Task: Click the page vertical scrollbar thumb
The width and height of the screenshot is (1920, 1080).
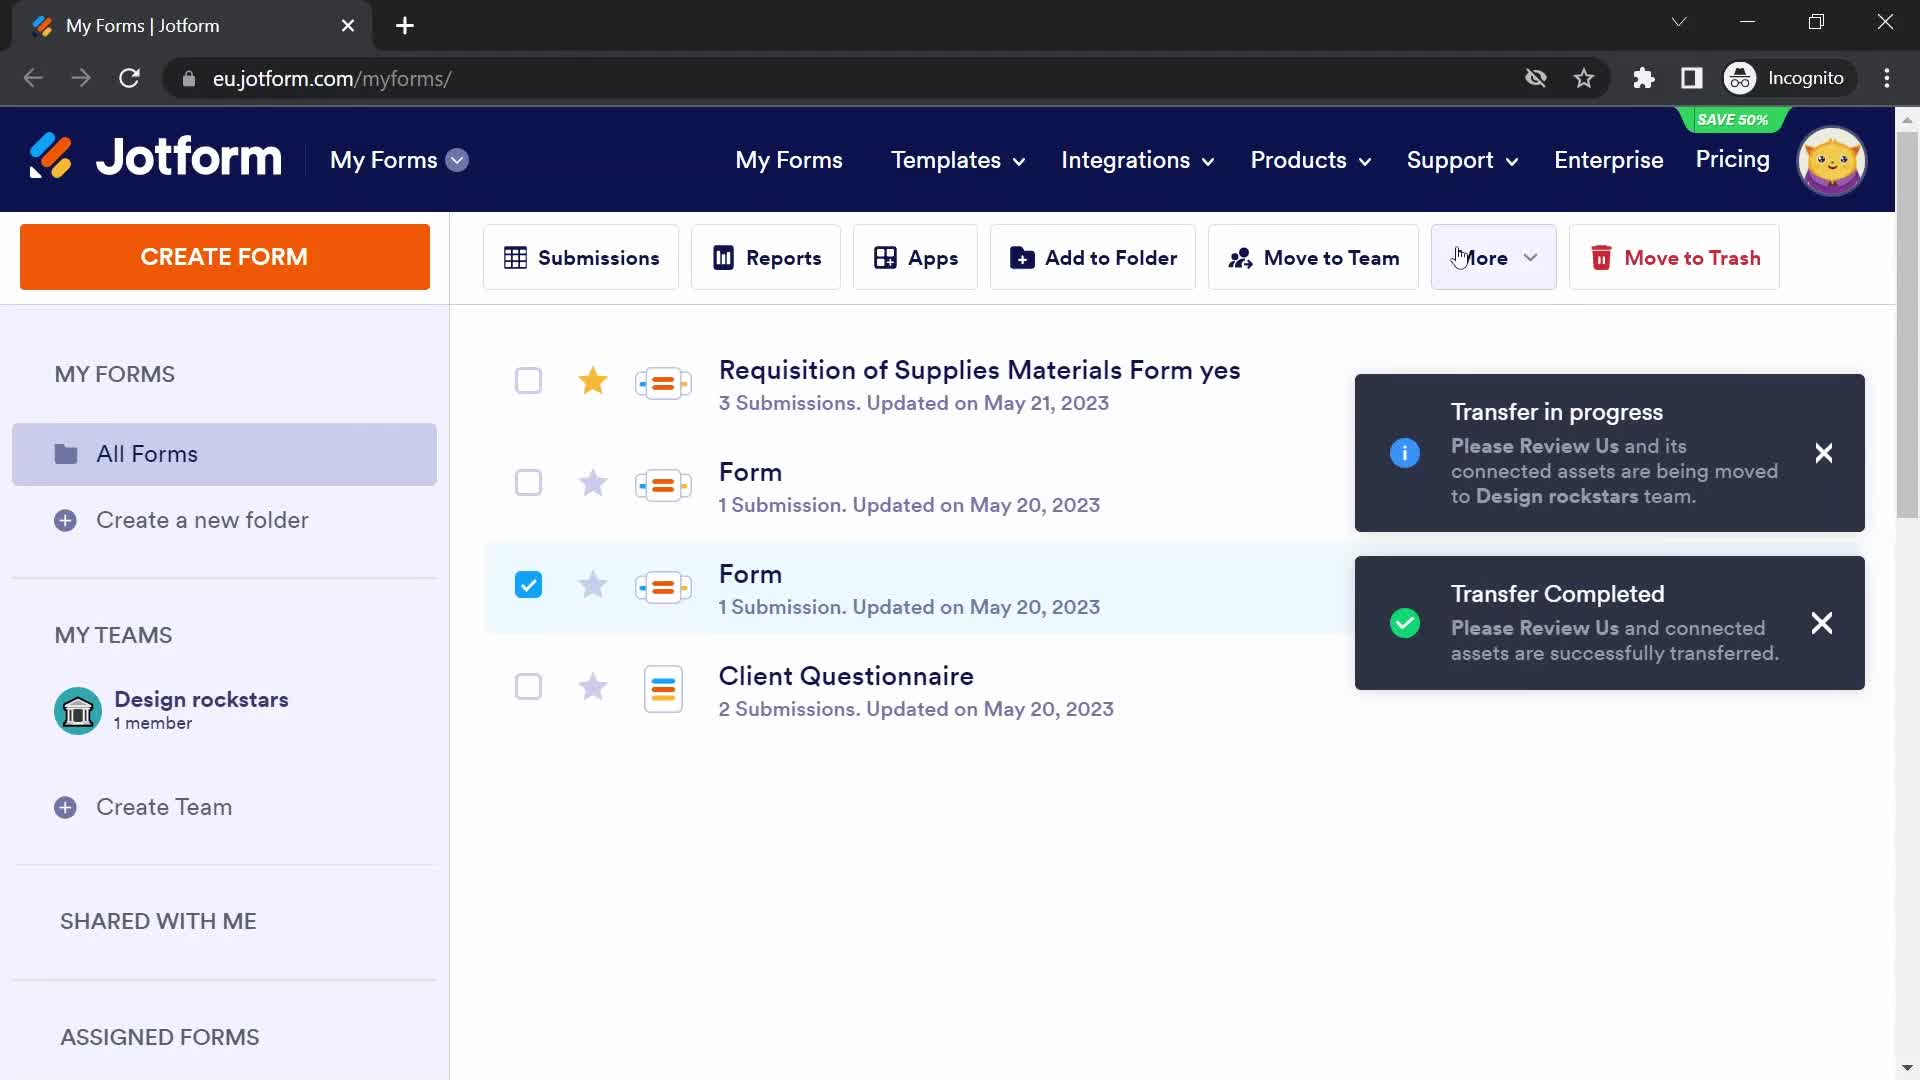Action: (x=1907, y=323)
